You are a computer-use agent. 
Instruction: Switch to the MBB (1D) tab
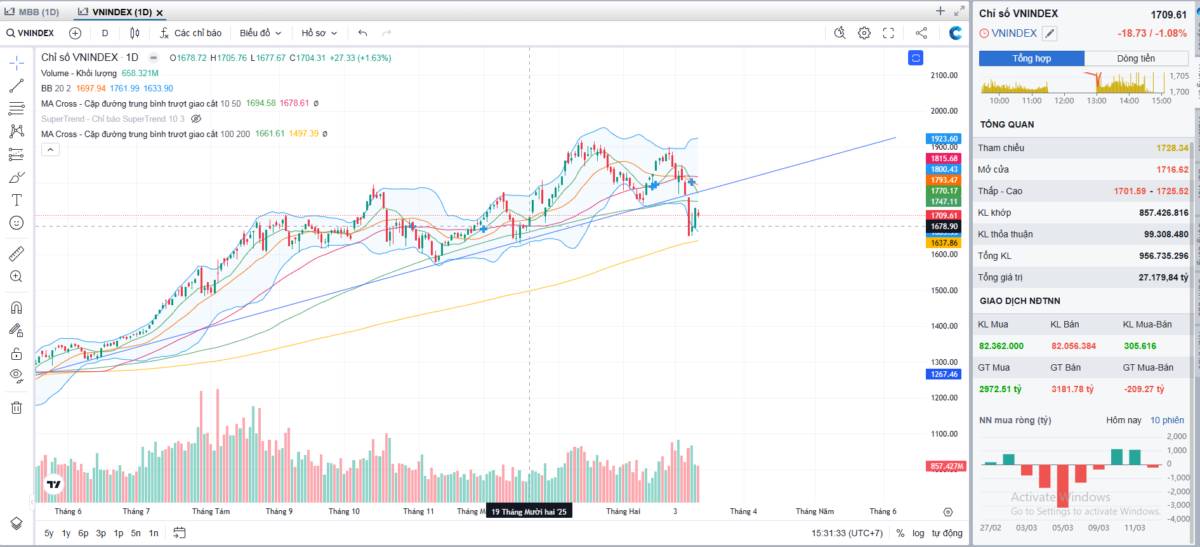[x=32, y=11]
